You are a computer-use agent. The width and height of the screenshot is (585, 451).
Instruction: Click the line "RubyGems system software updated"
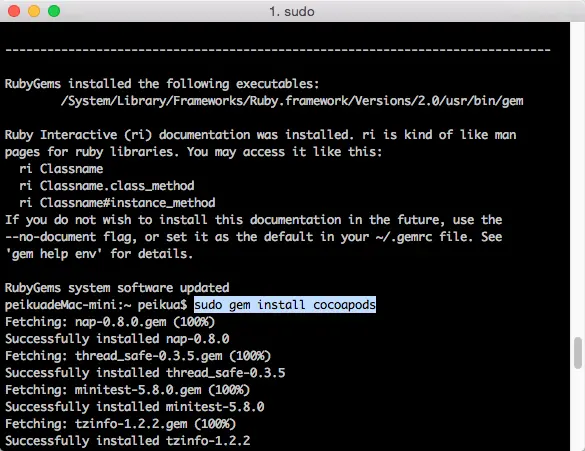(x=117, y=288)
